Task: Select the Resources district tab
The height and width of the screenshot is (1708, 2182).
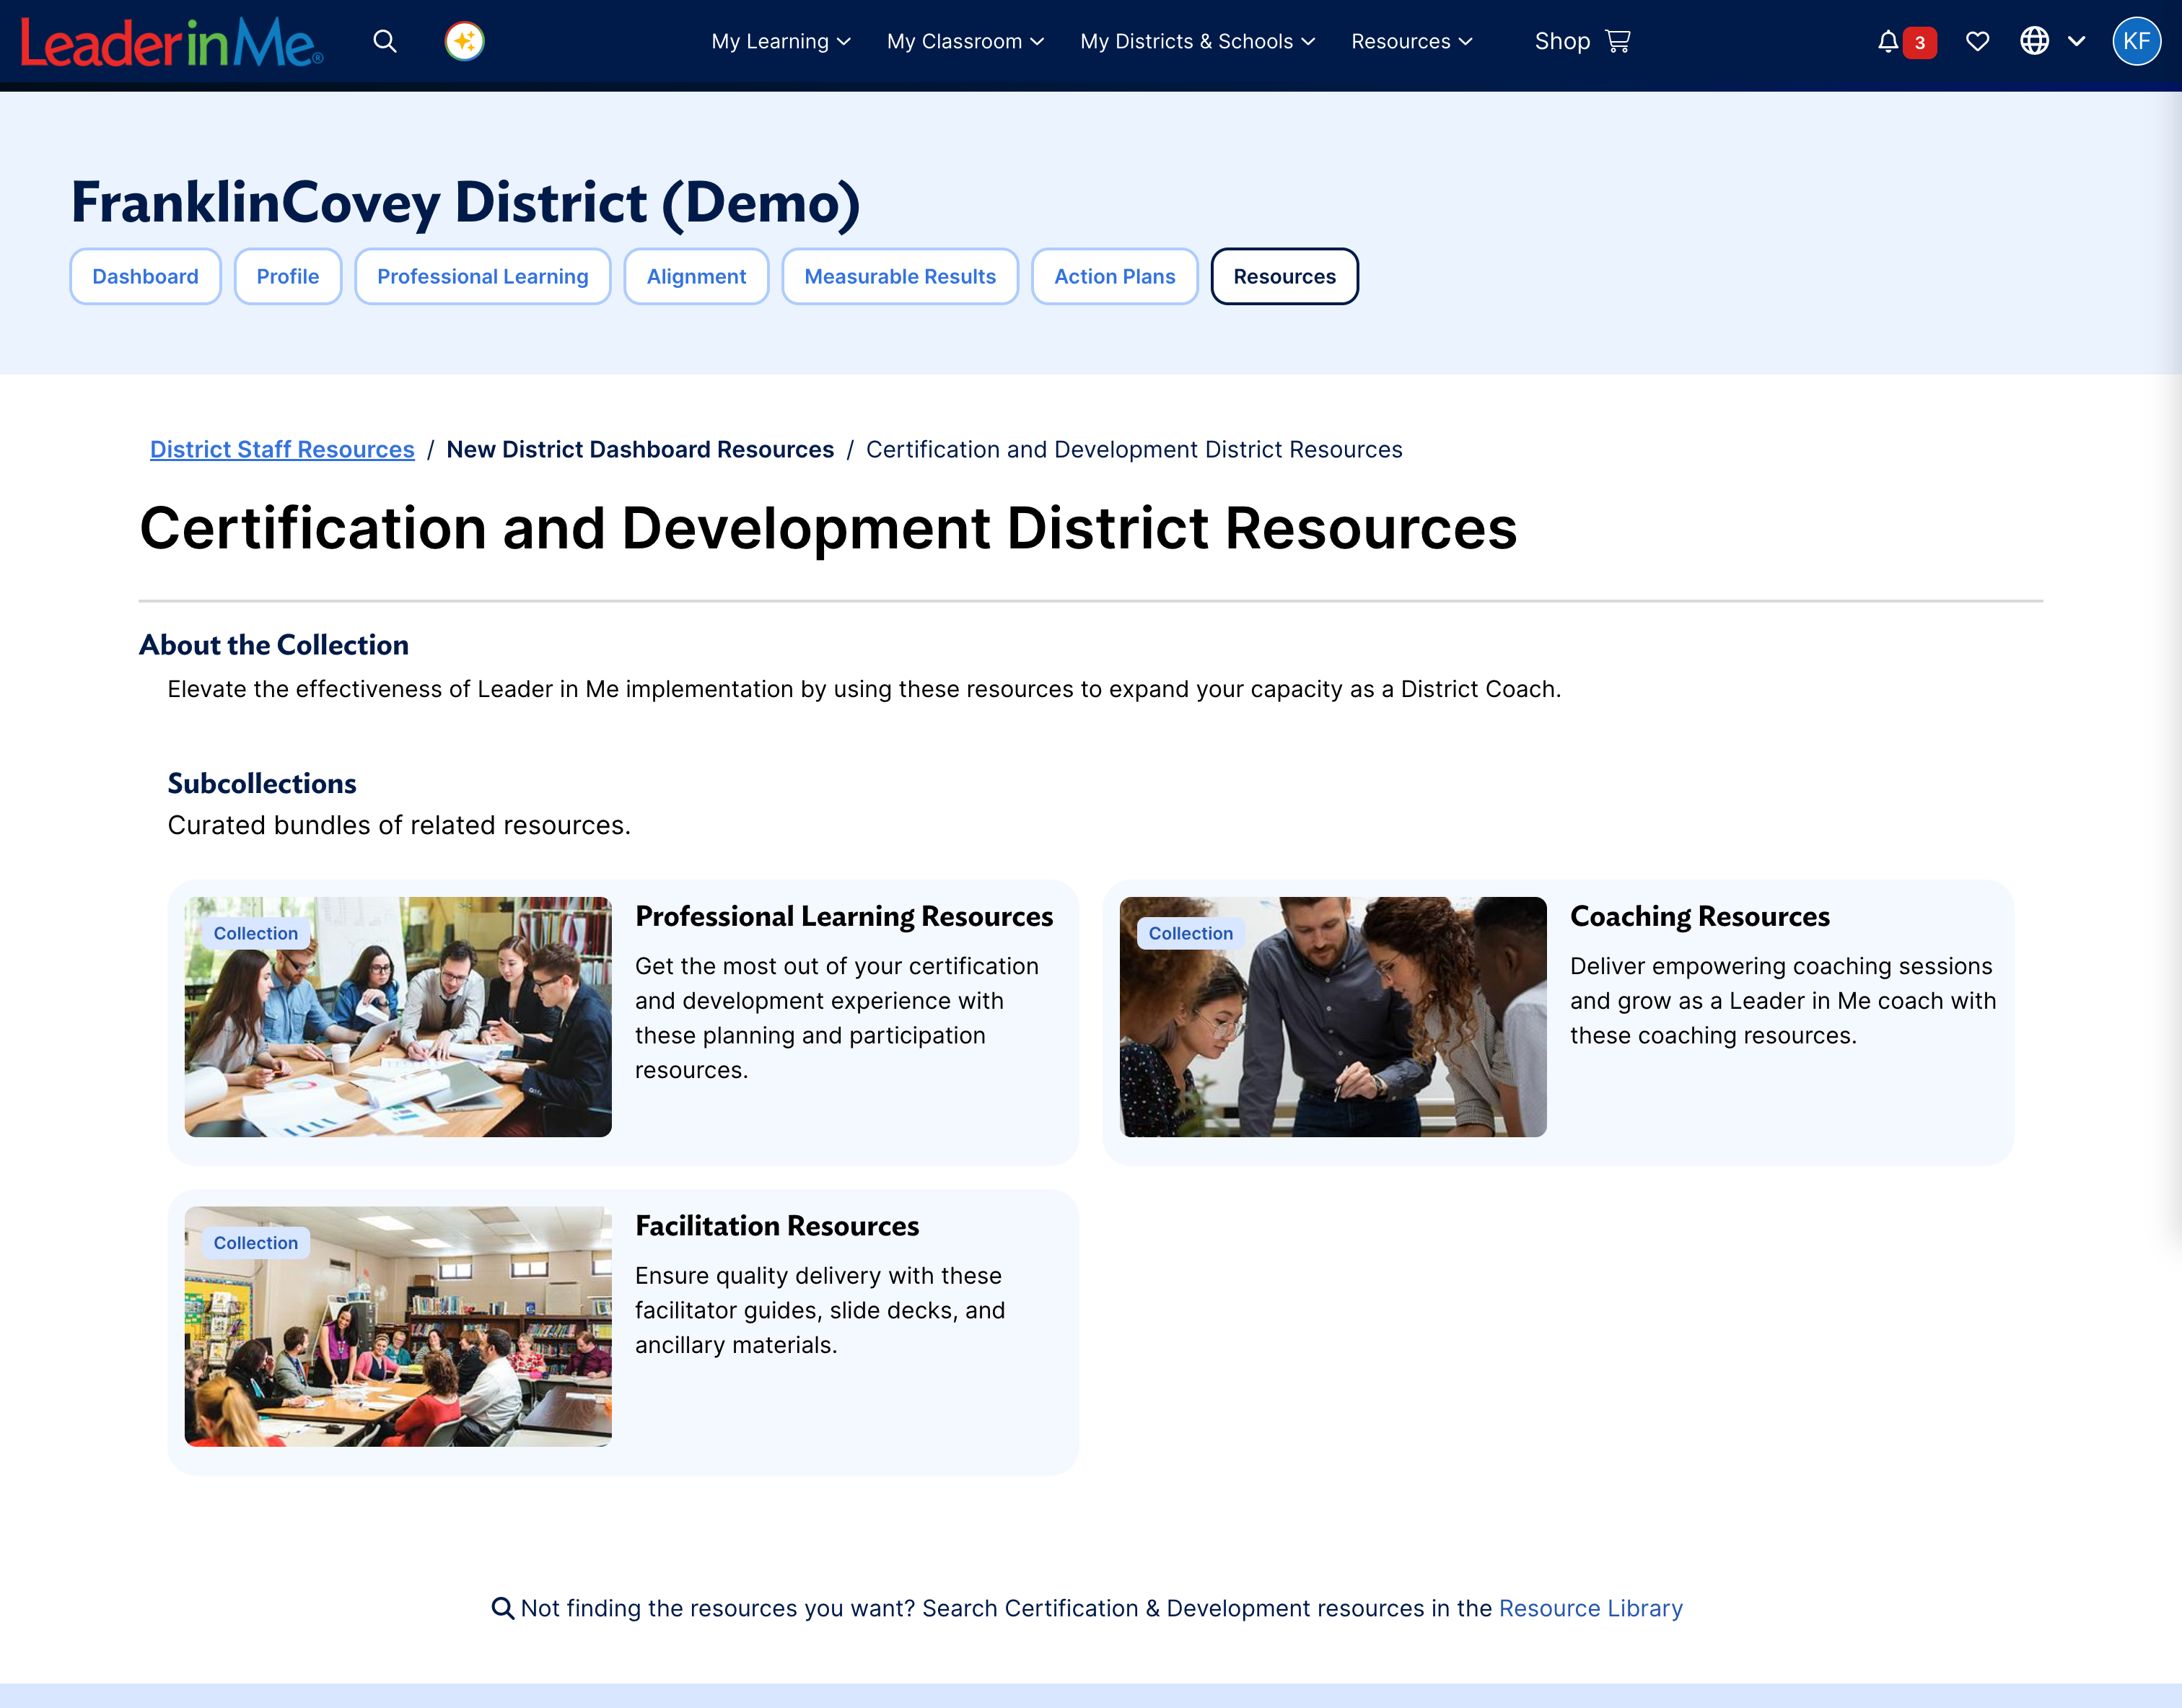Action: click(1285, 276)
